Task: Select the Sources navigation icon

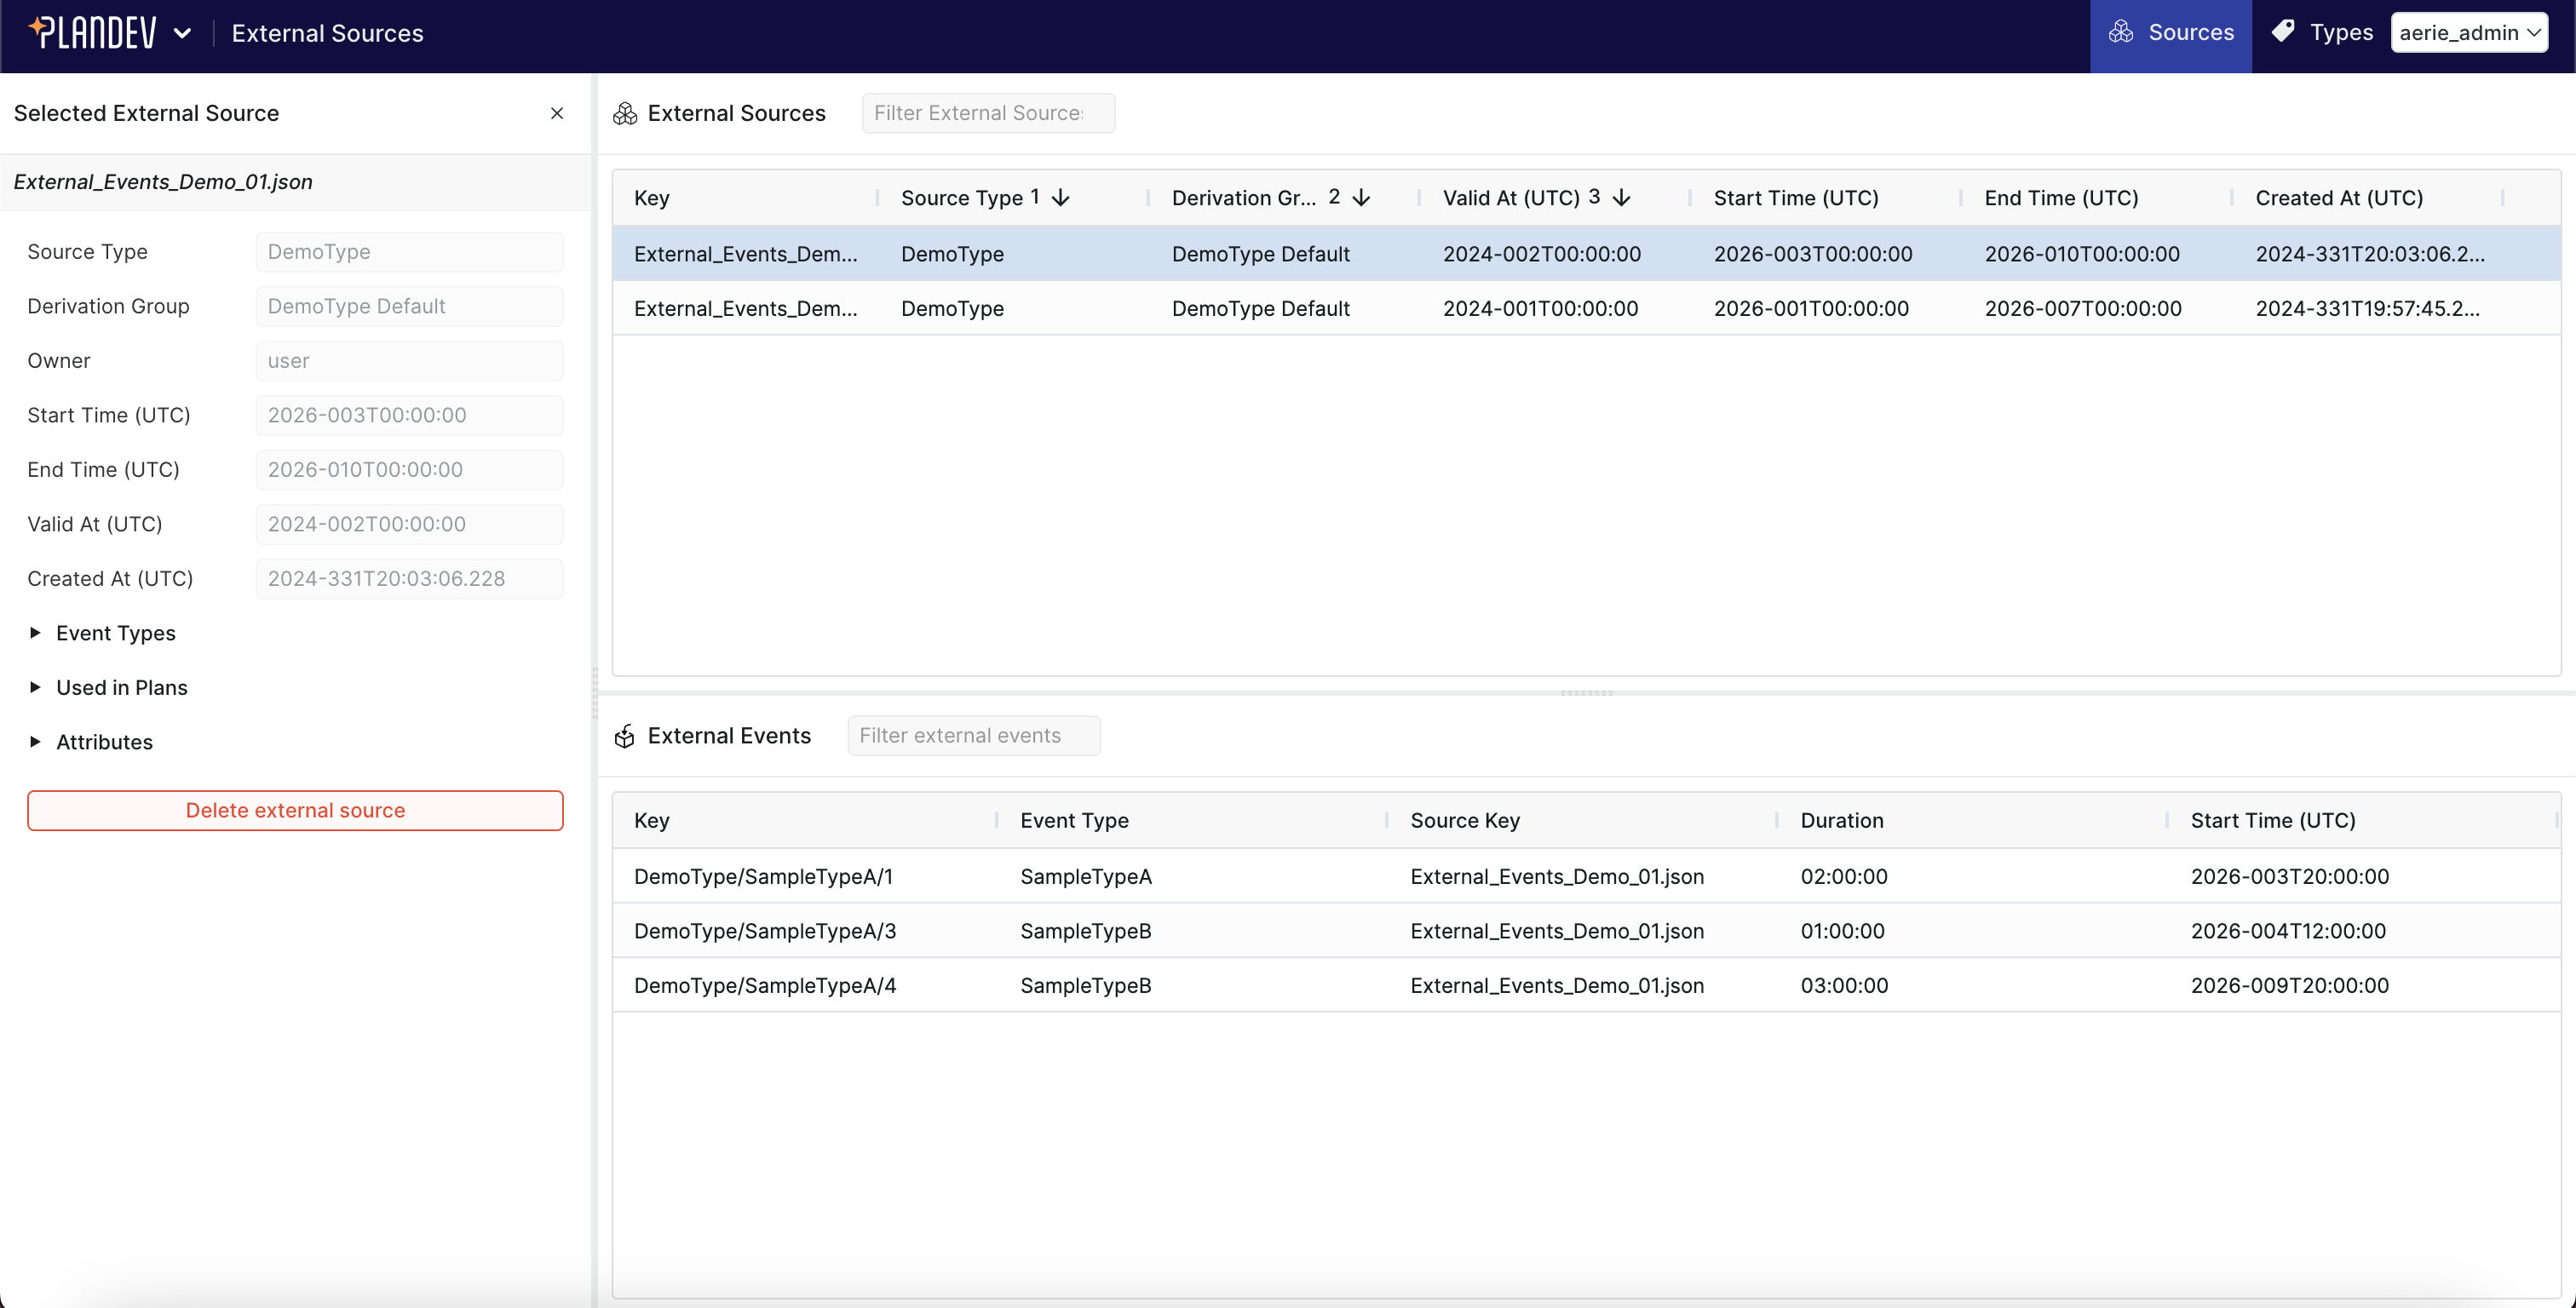Action: point(2123,31)
